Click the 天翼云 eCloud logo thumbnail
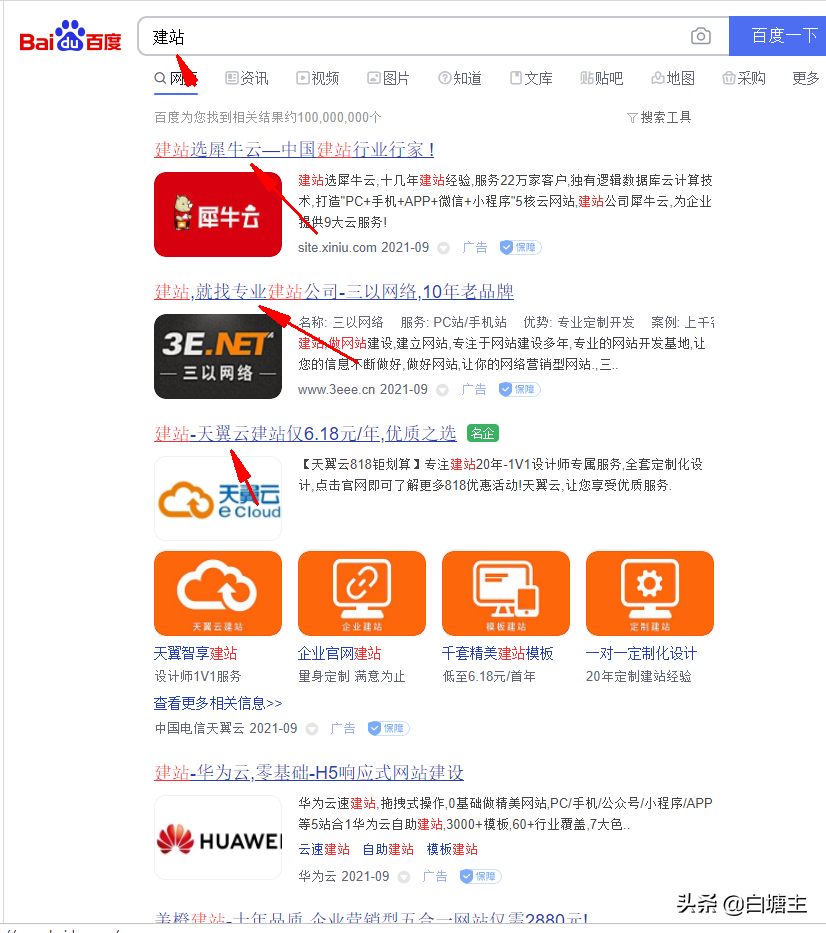The image size is (826, 933). (x=218, y=499)
